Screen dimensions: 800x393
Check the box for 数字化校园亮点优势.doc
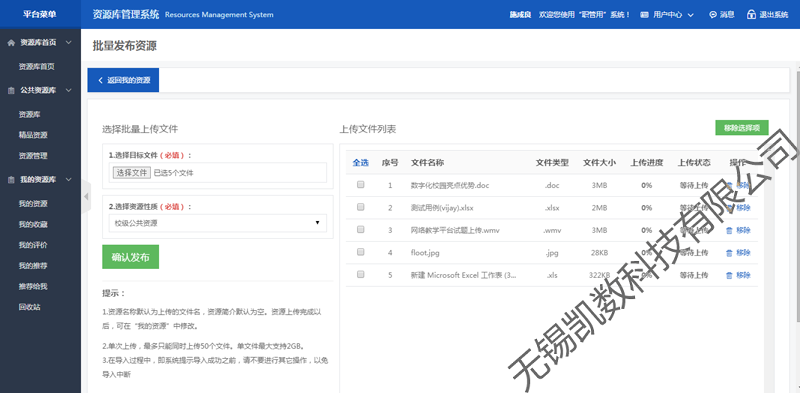361,185
